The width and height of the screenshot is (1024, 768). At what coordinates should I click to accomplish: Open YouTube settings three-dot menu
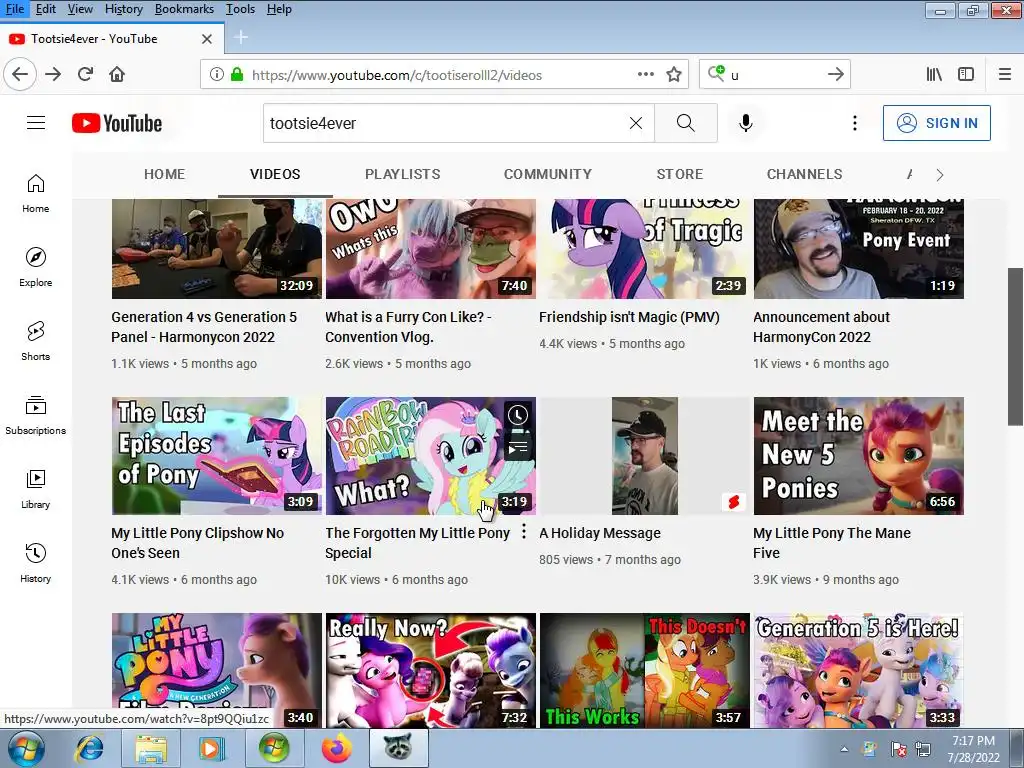pos(855,123)
